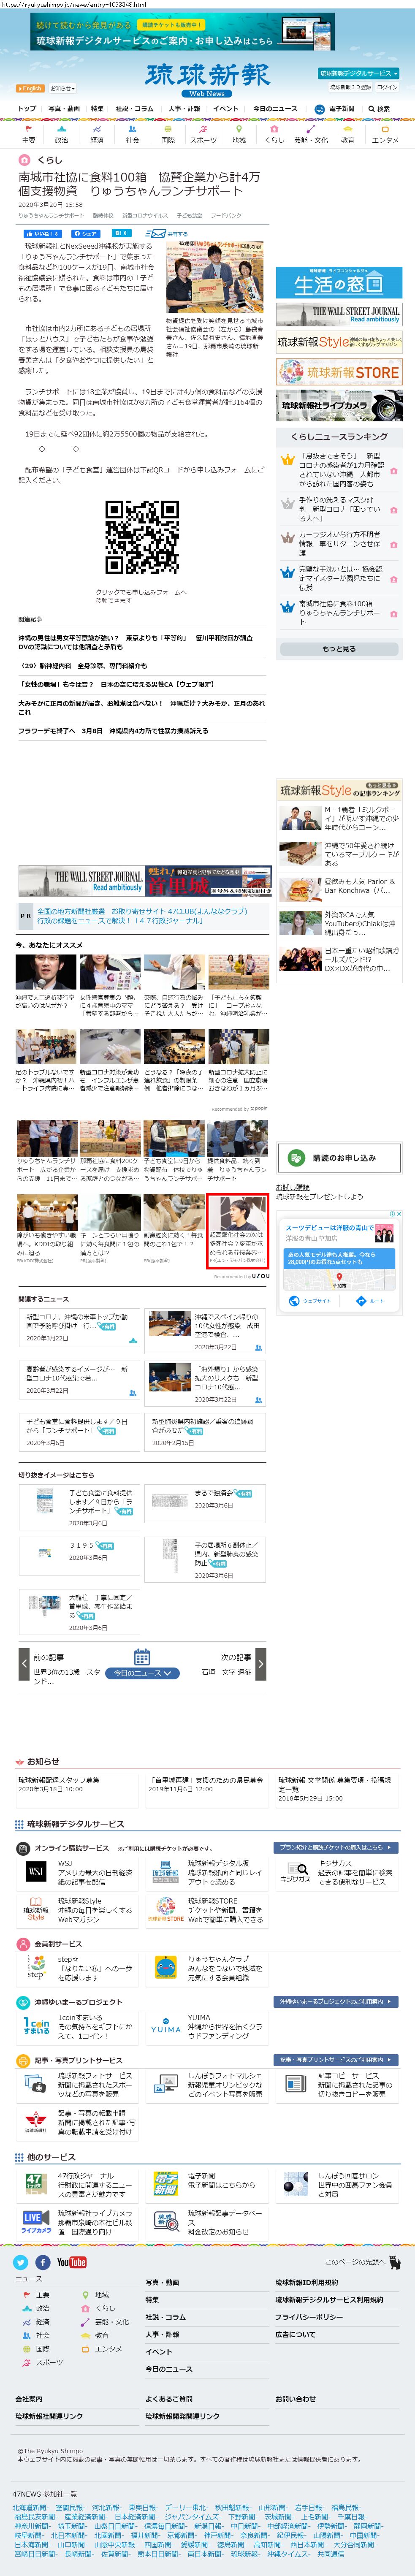Viewport: 415px width, 2576px height.
Task: Click the Facebook icon in the footer
Action: tap(43, 2262)
